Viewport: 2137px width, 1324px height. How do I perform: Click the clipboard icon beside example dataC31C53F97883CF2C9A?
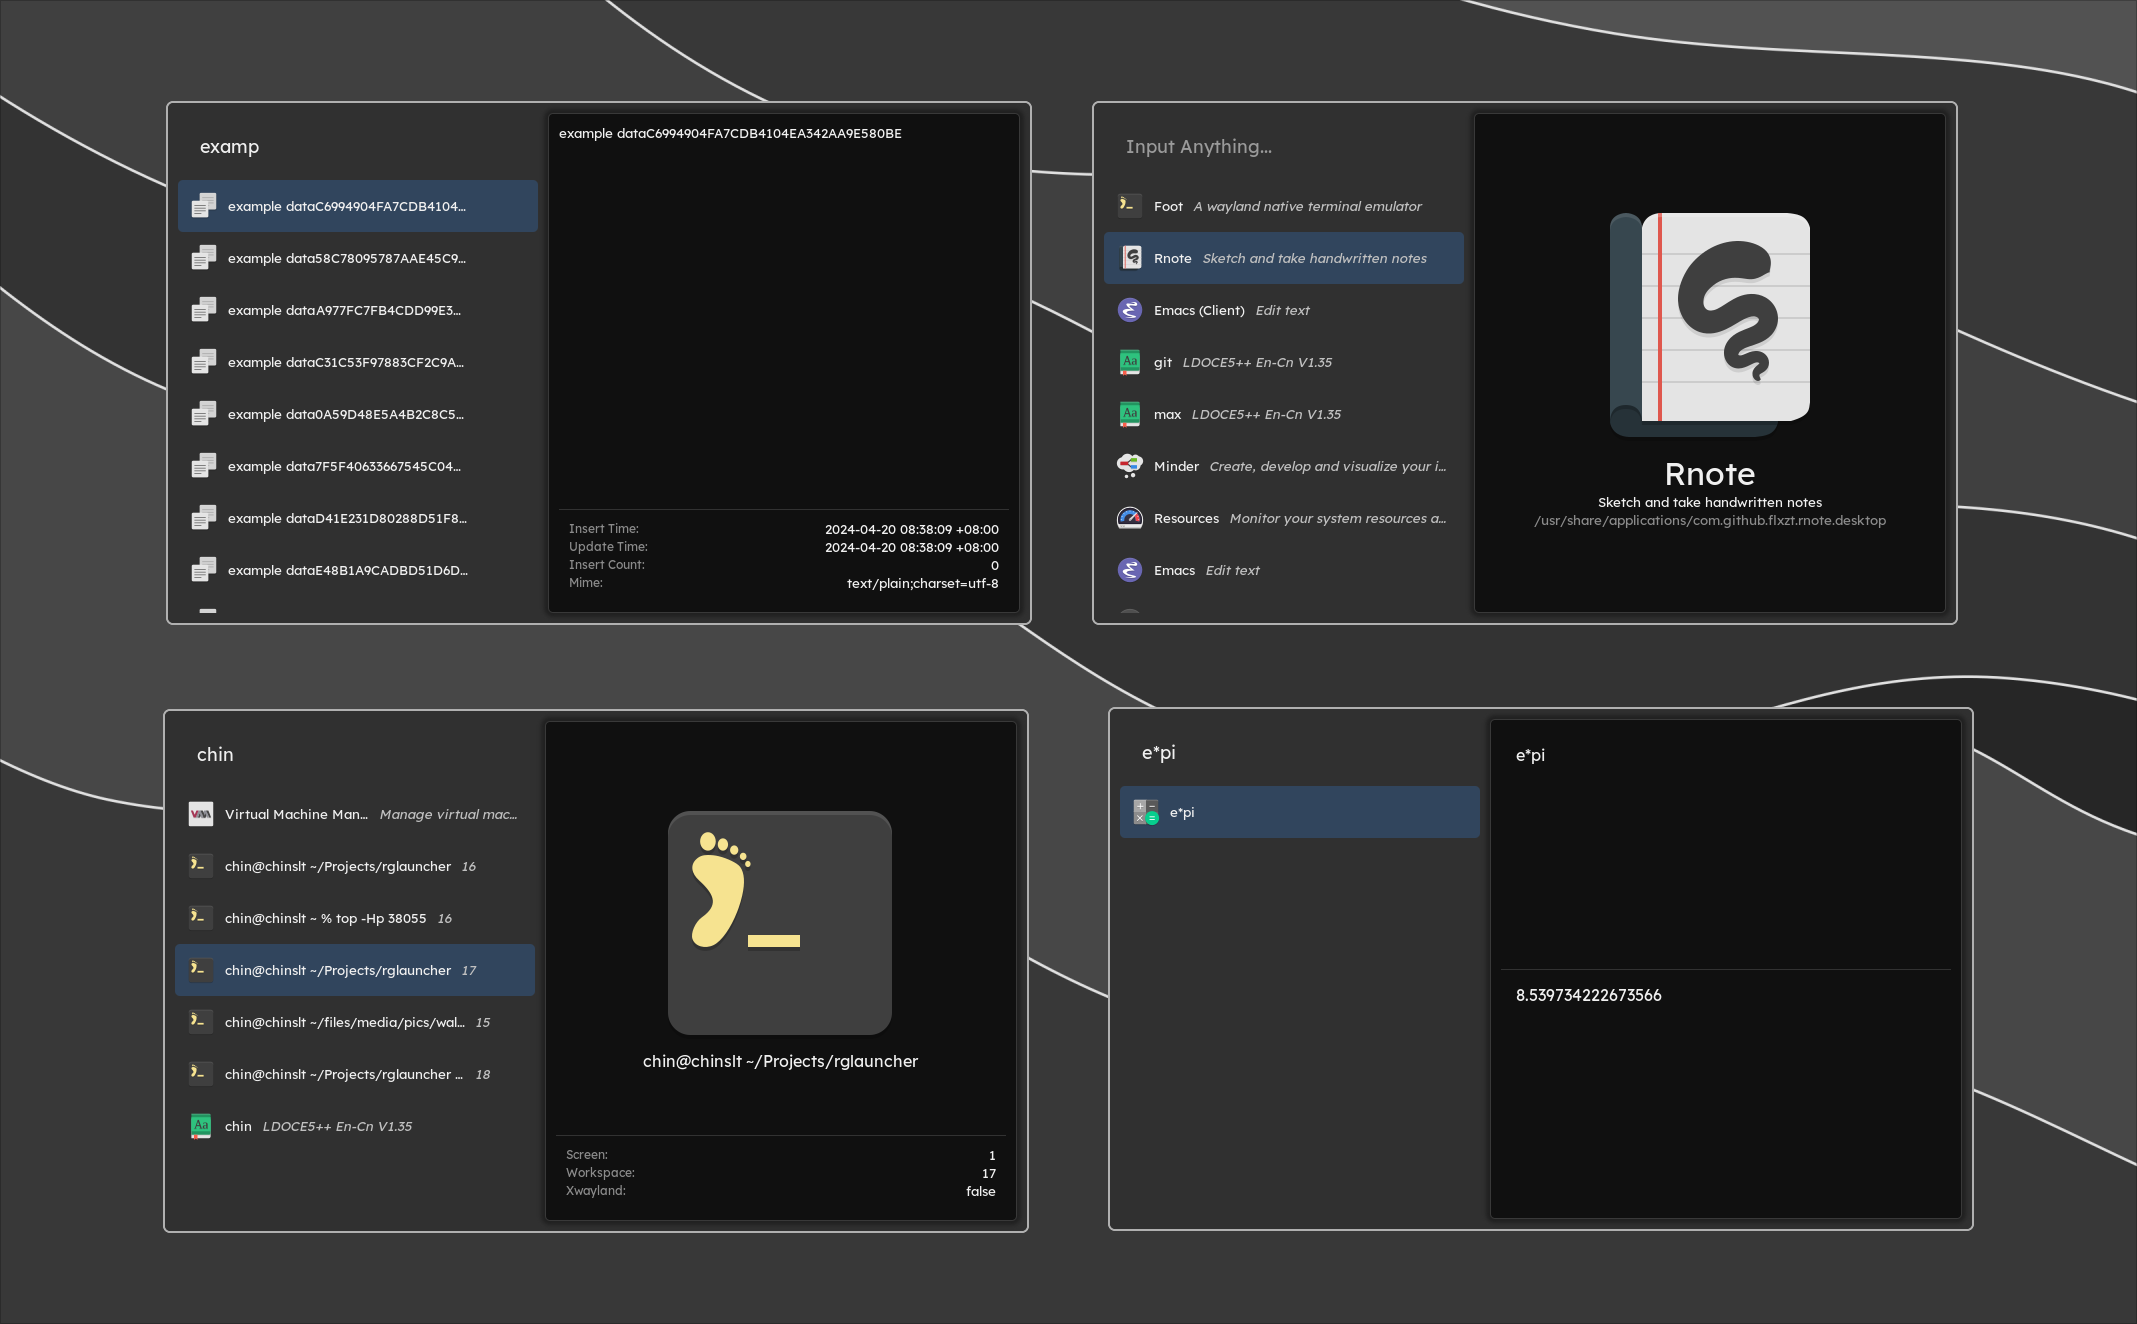pos(204,362)
